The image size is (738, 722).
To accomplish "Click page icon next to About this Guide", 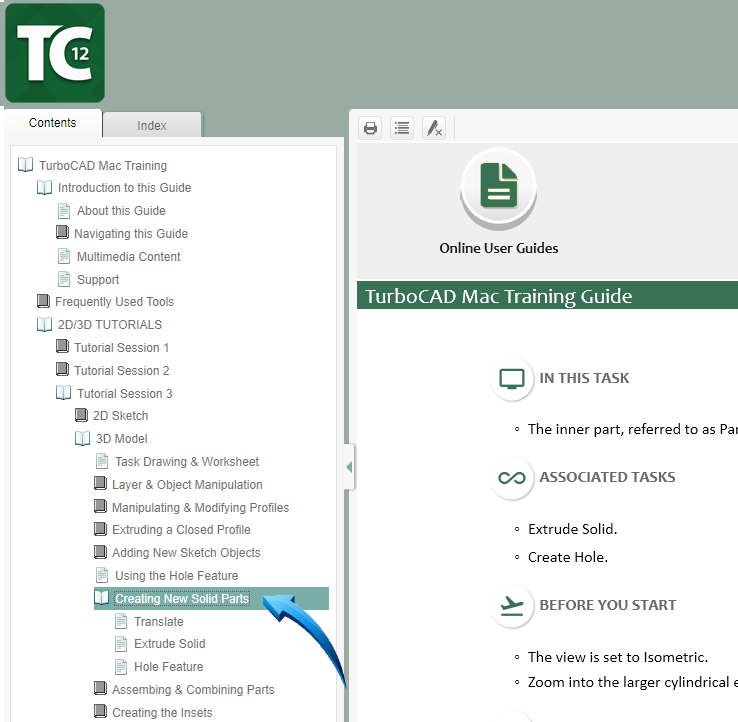I will pyautogui.click(x=64, y=210).
